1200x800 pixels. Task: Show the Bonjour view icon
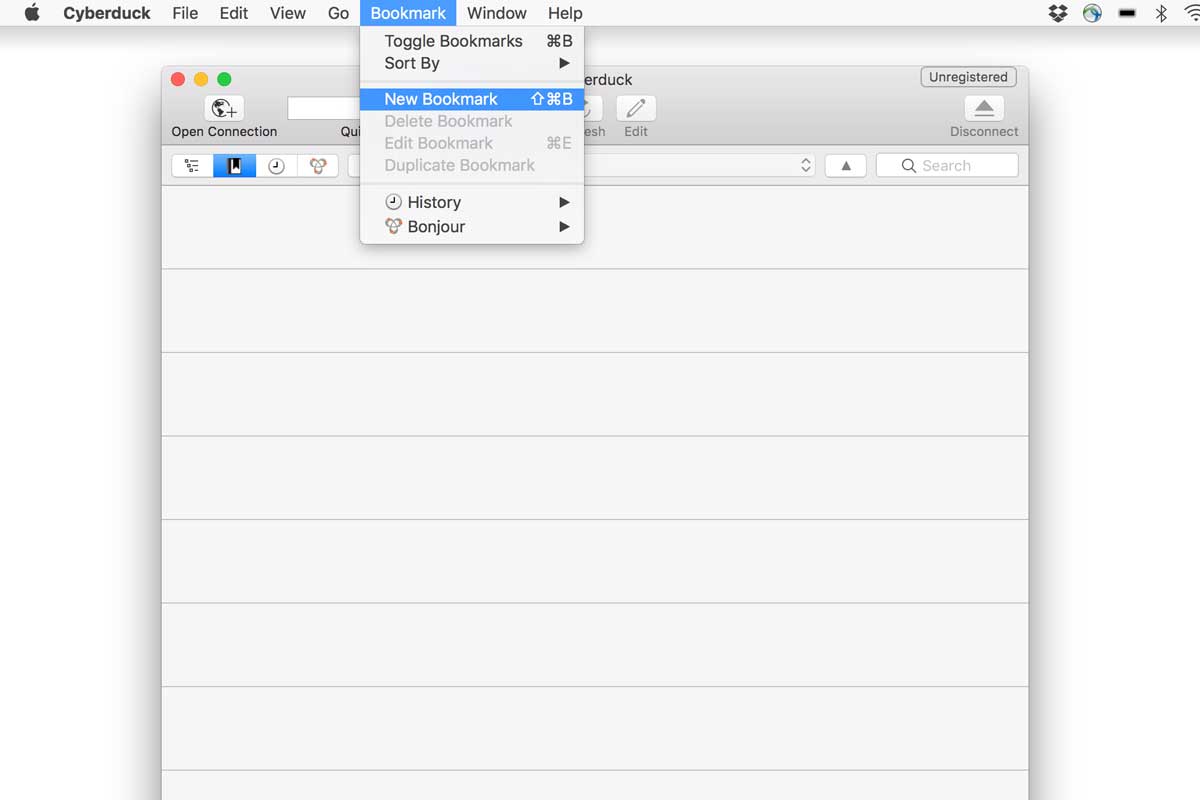coord(318,166)
